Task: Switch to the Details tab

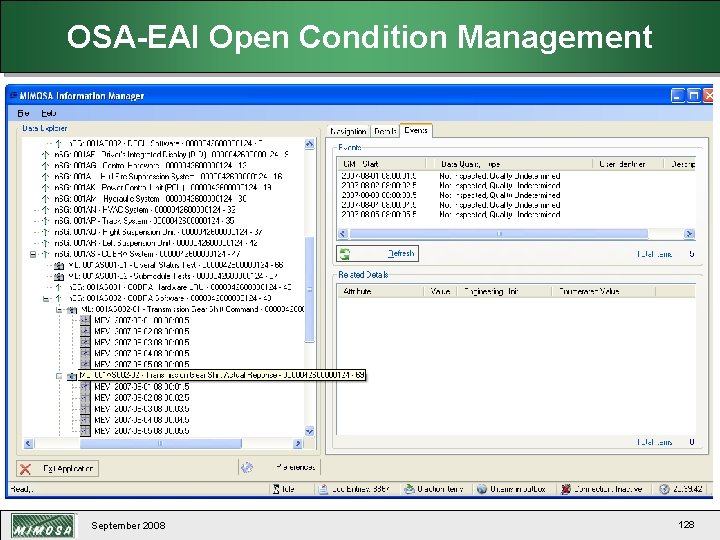Action: pyautogui.click(x=385, y=131)
